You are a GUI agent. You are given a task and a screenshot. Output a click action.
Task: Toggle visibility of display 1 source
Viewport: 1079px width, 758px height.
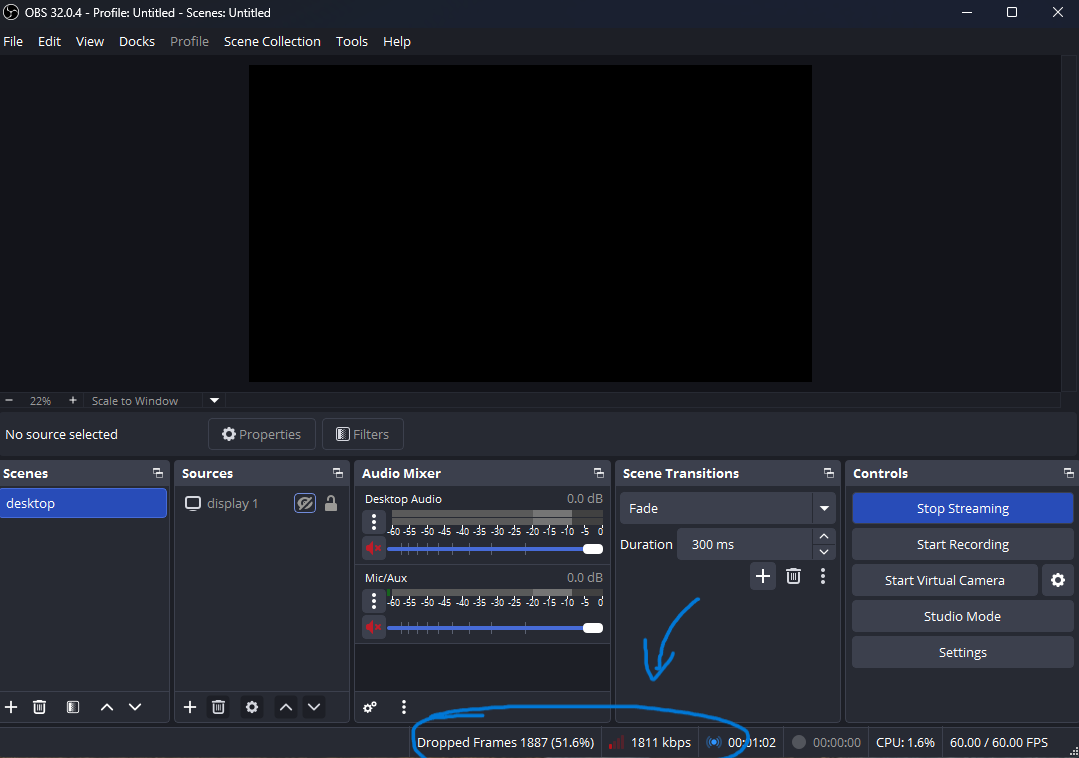pos(305,503)
